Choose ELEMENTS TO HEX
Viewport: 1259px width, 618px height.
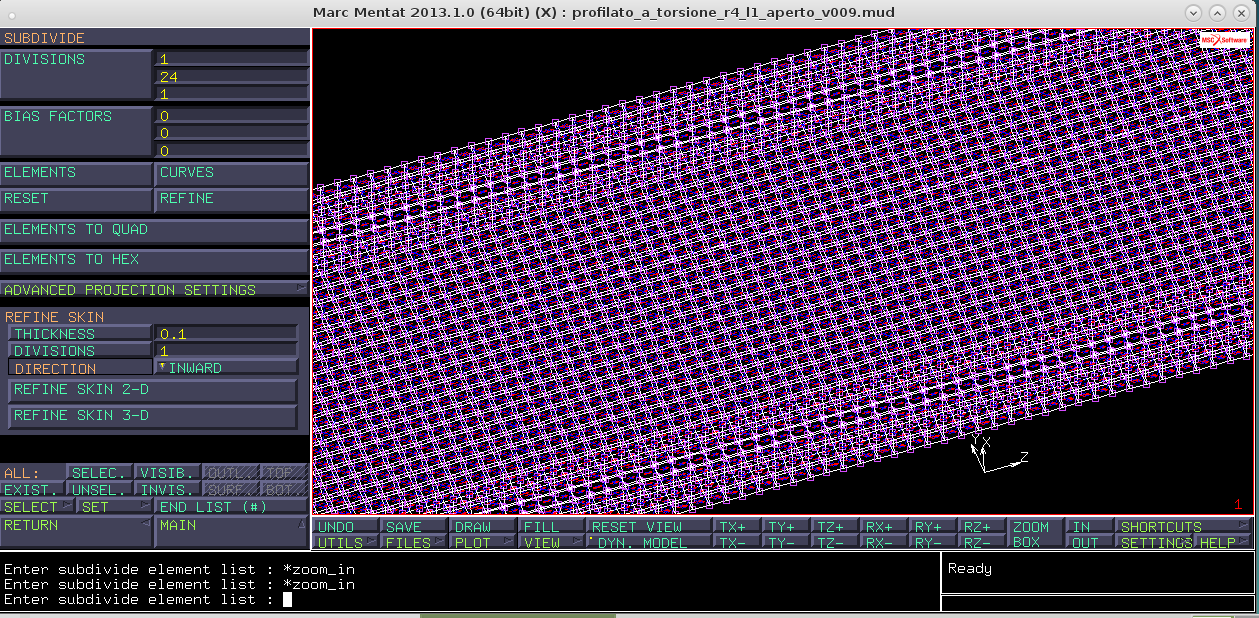[154, 260]
